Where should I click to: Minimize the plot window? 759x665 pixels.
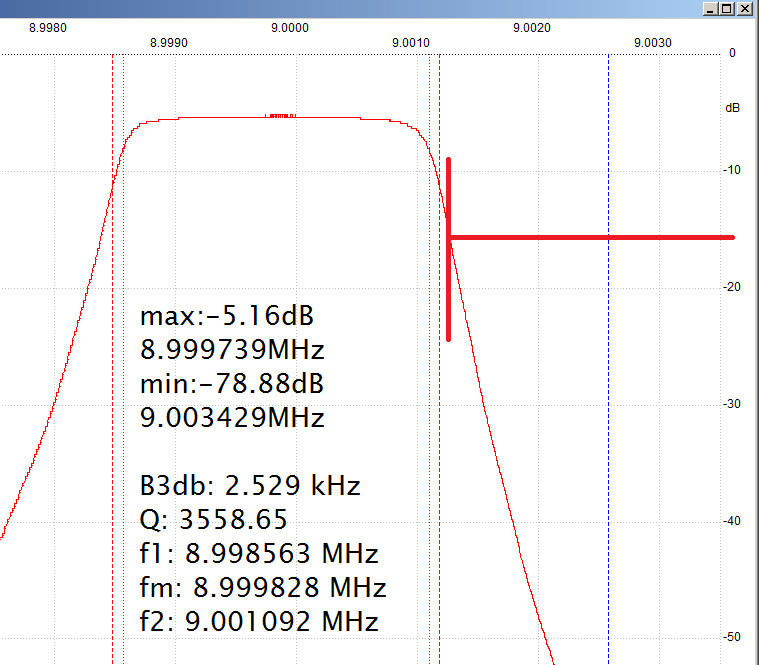point(710,9)
